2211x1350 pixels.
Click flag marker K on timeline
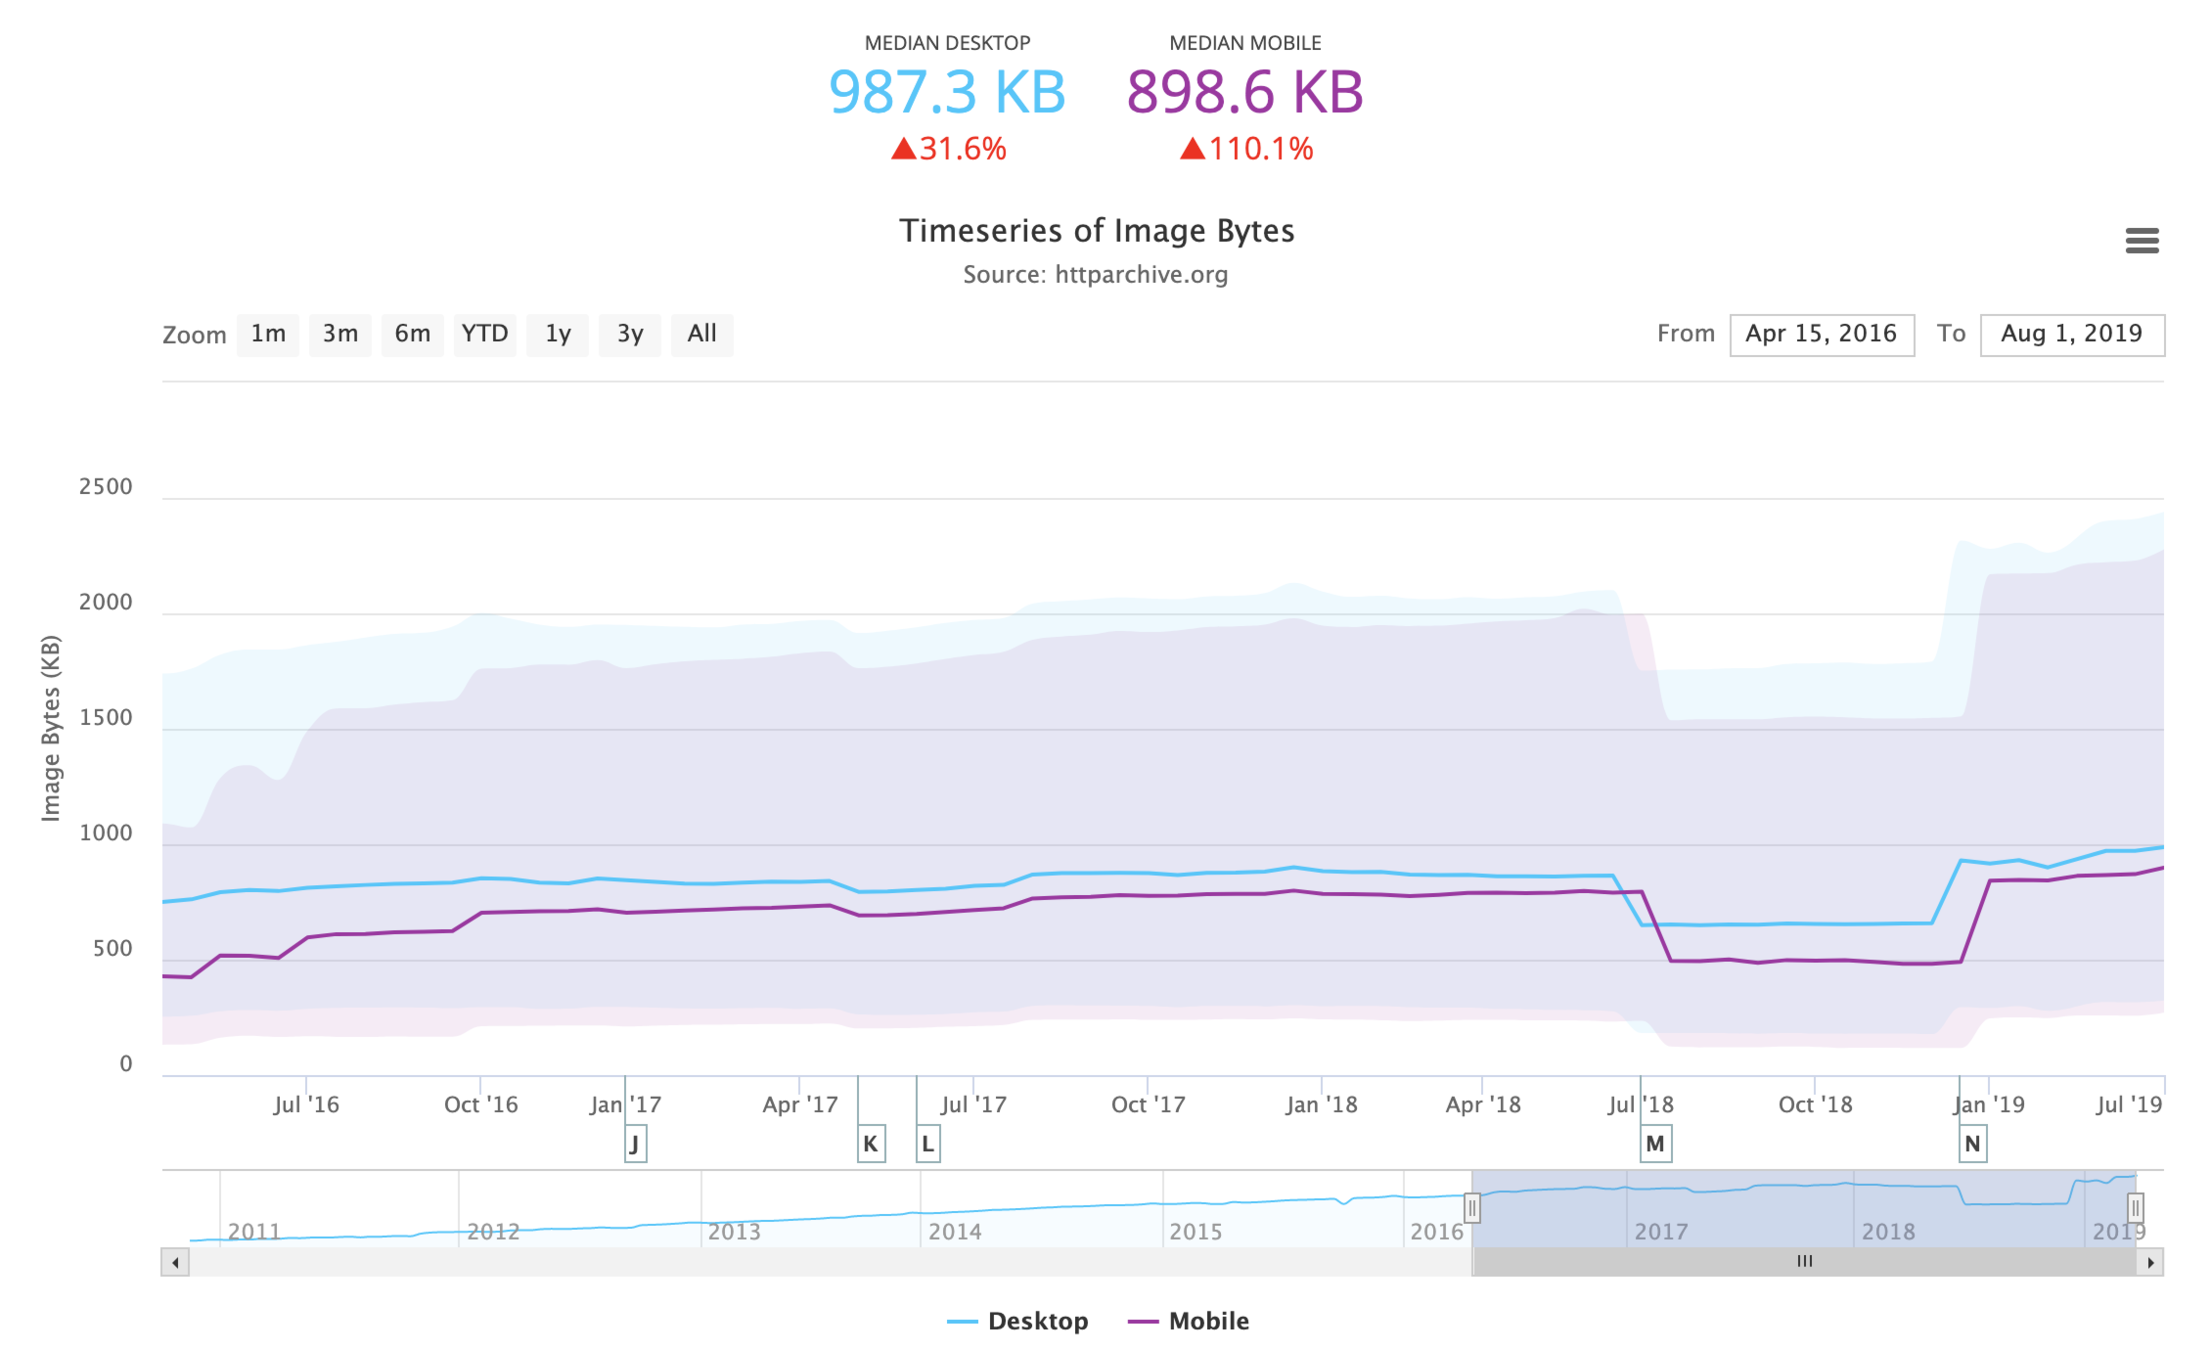pos(870,1143)
